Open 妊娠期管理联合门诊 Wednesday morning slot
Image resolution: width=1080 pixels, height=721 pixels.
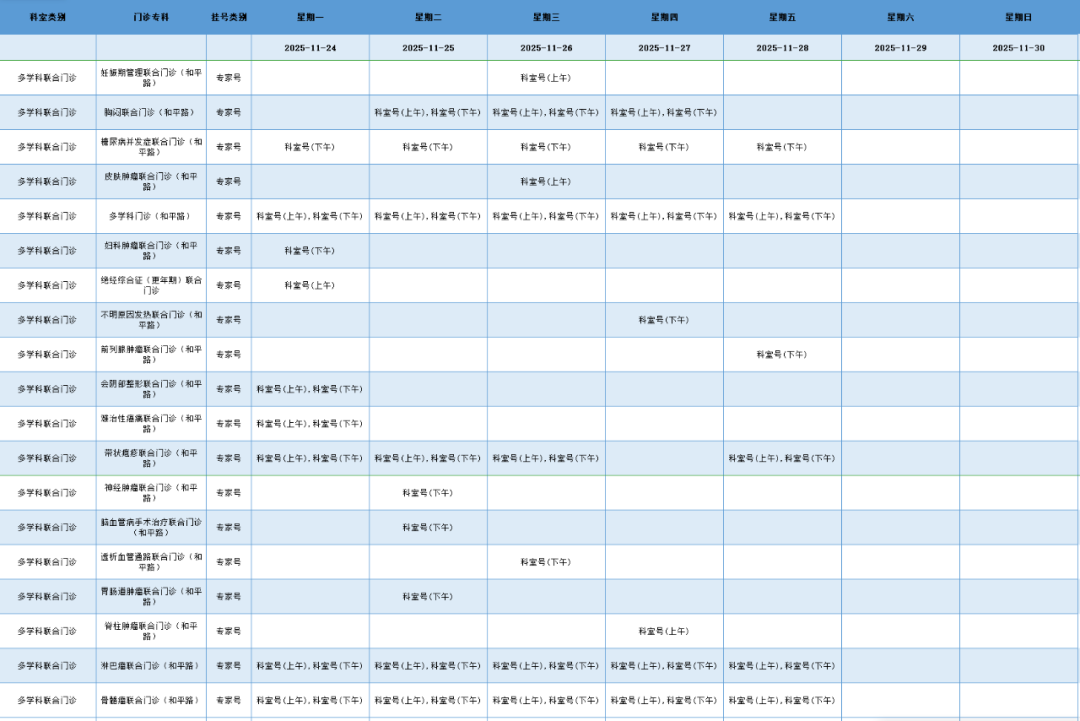pos(546,77)
